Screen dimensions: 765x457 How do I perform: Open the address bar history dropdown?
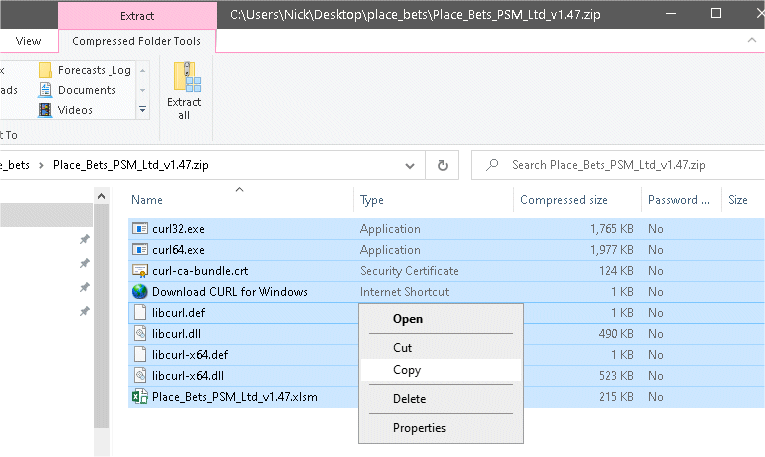[410, 165]
